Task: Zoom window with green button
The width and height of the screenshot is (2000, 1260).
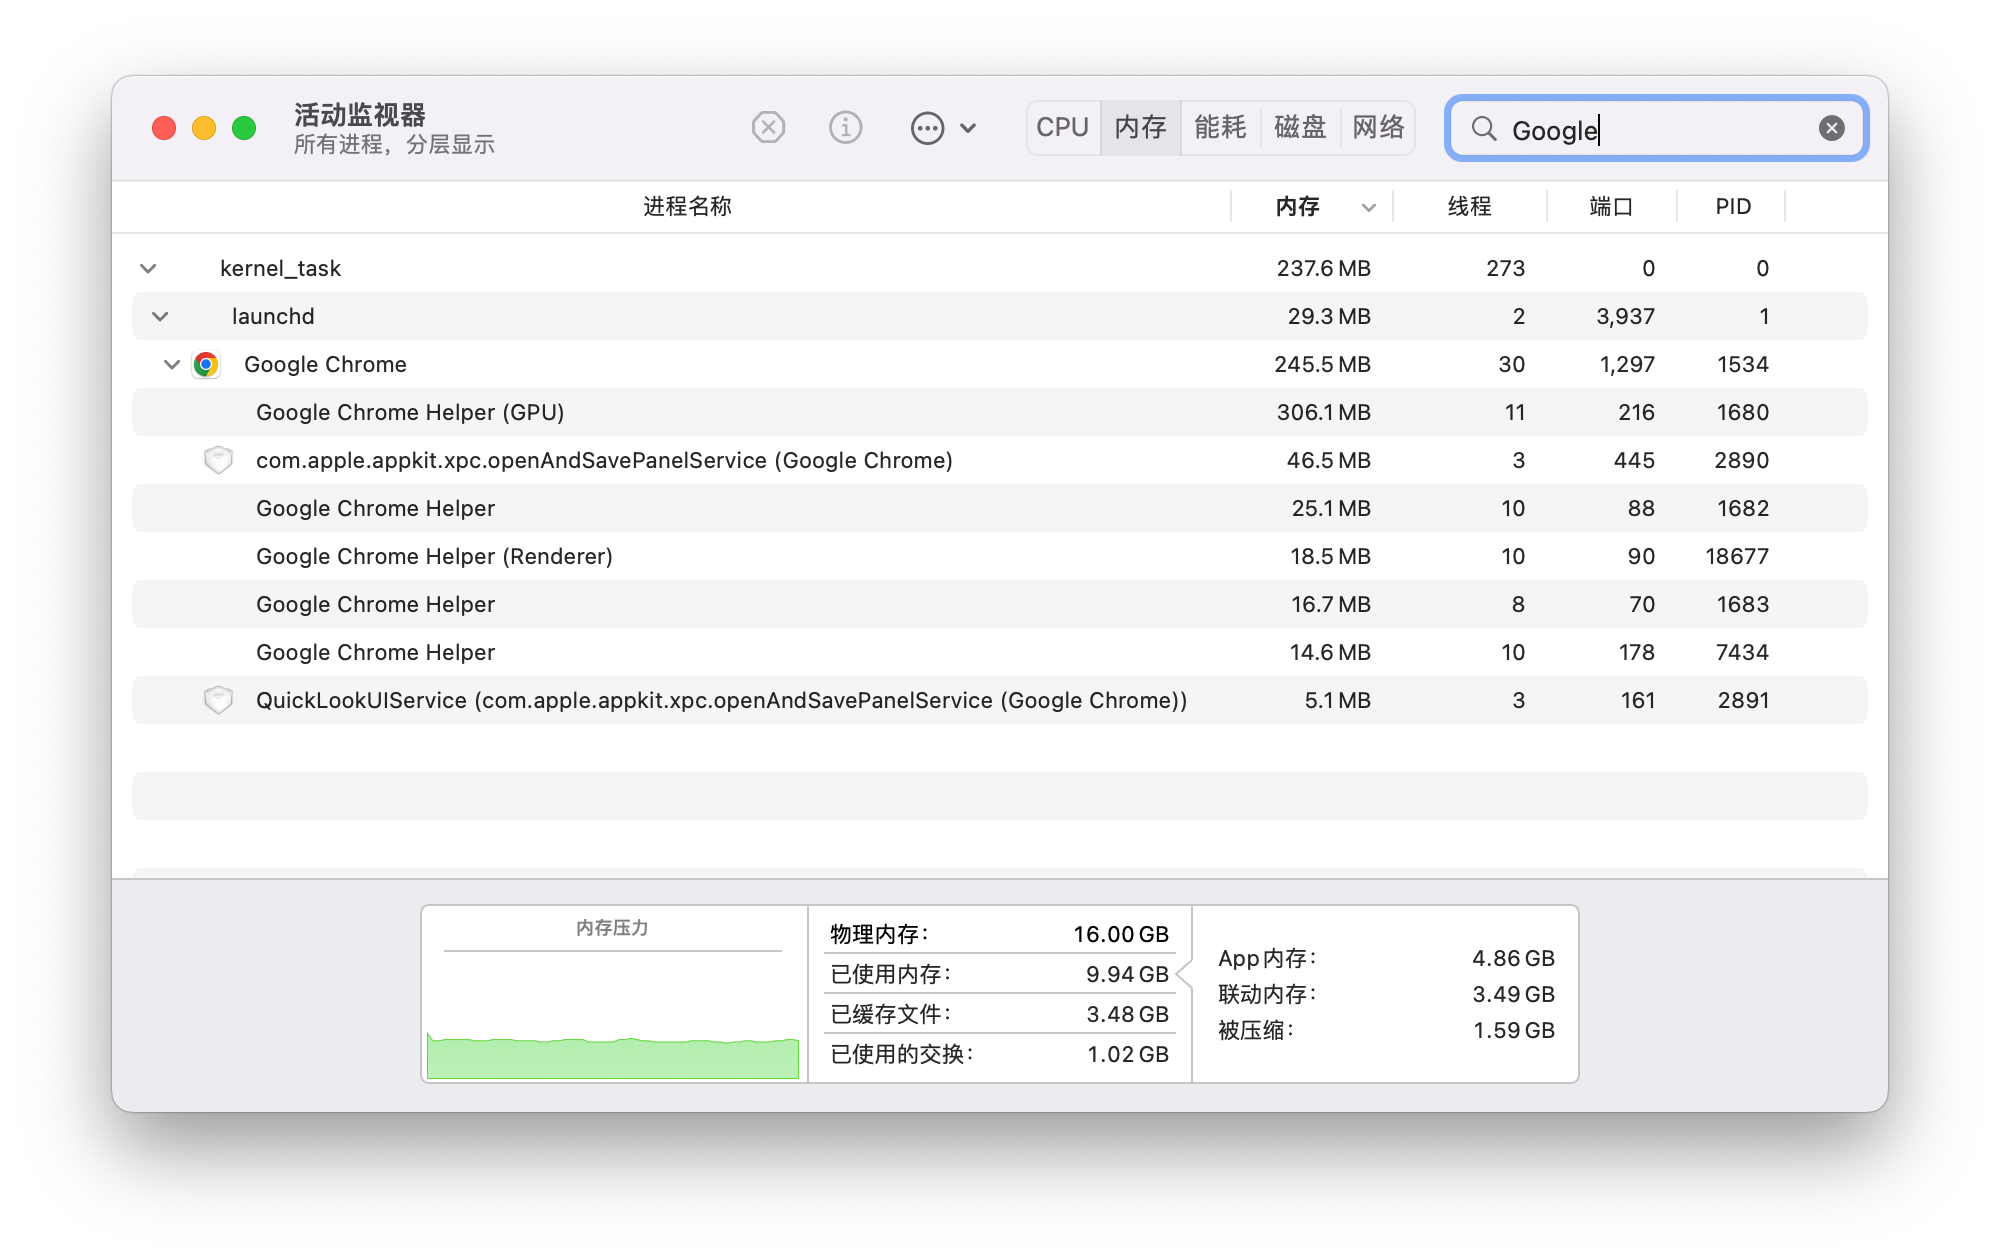Action: pos(244,128)
